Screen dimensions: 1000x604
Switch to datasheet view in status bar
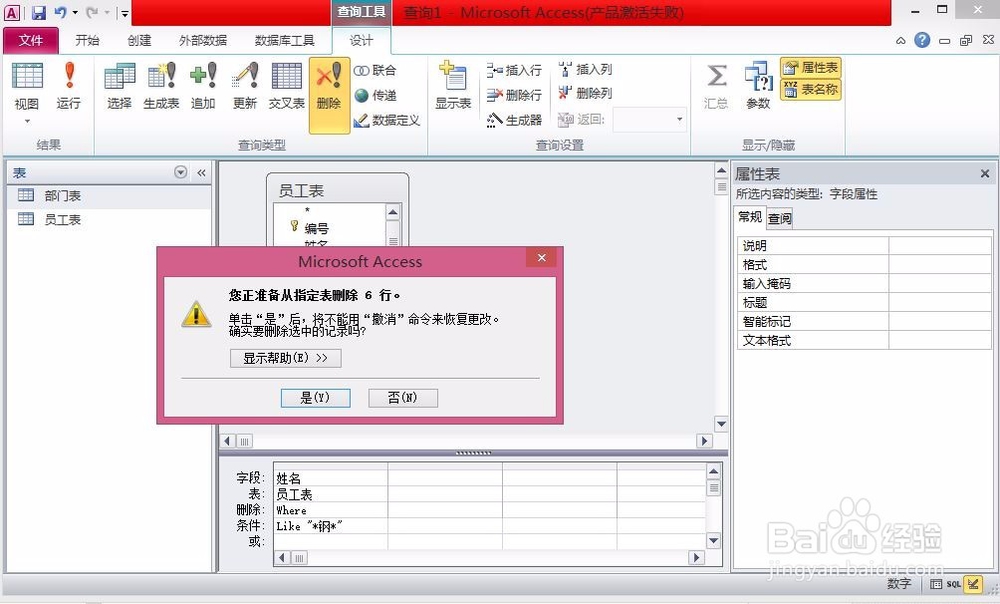pos(936,584)
